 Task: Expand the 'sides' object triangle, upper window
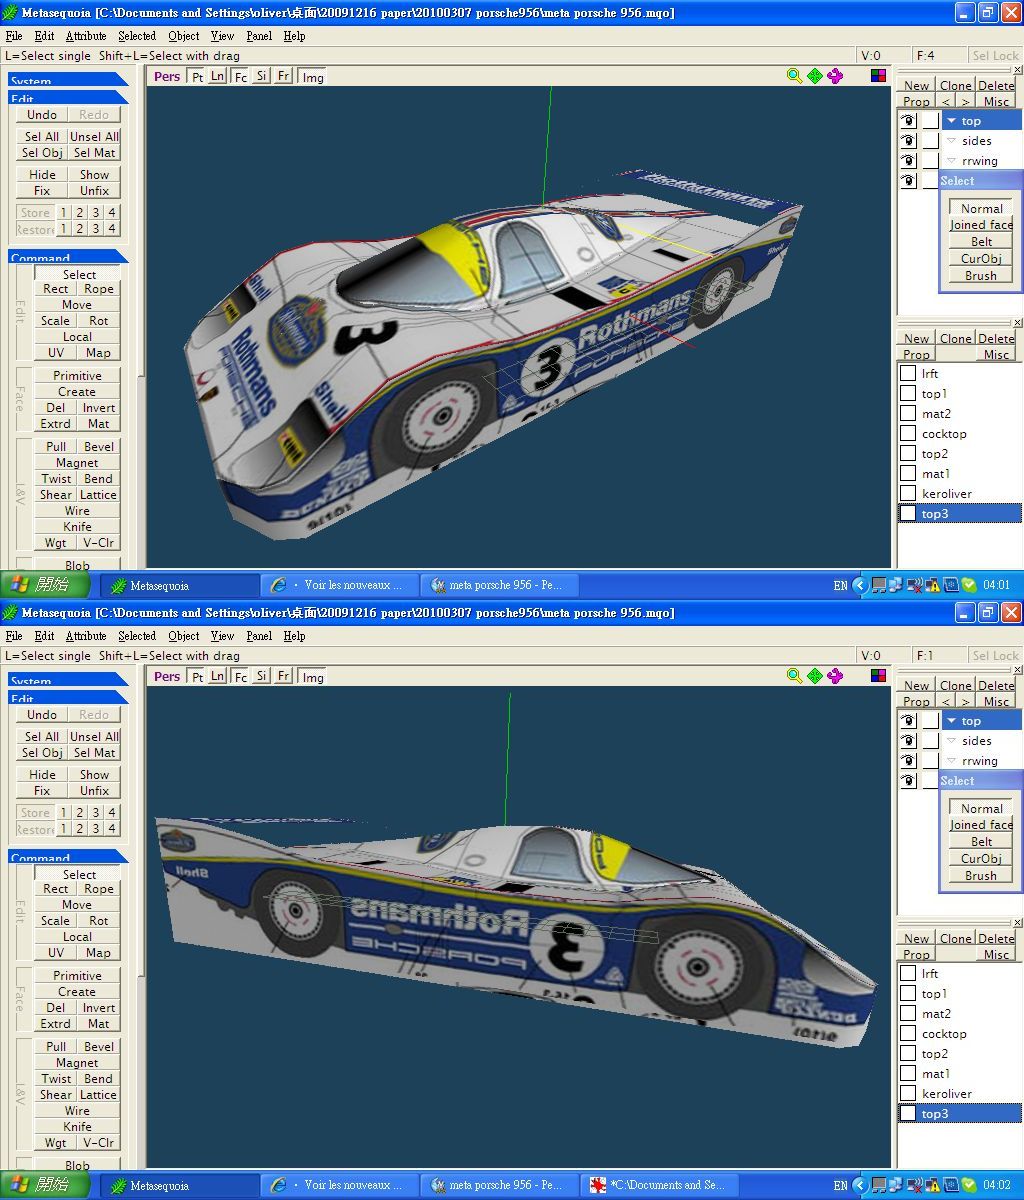[952, 141]
